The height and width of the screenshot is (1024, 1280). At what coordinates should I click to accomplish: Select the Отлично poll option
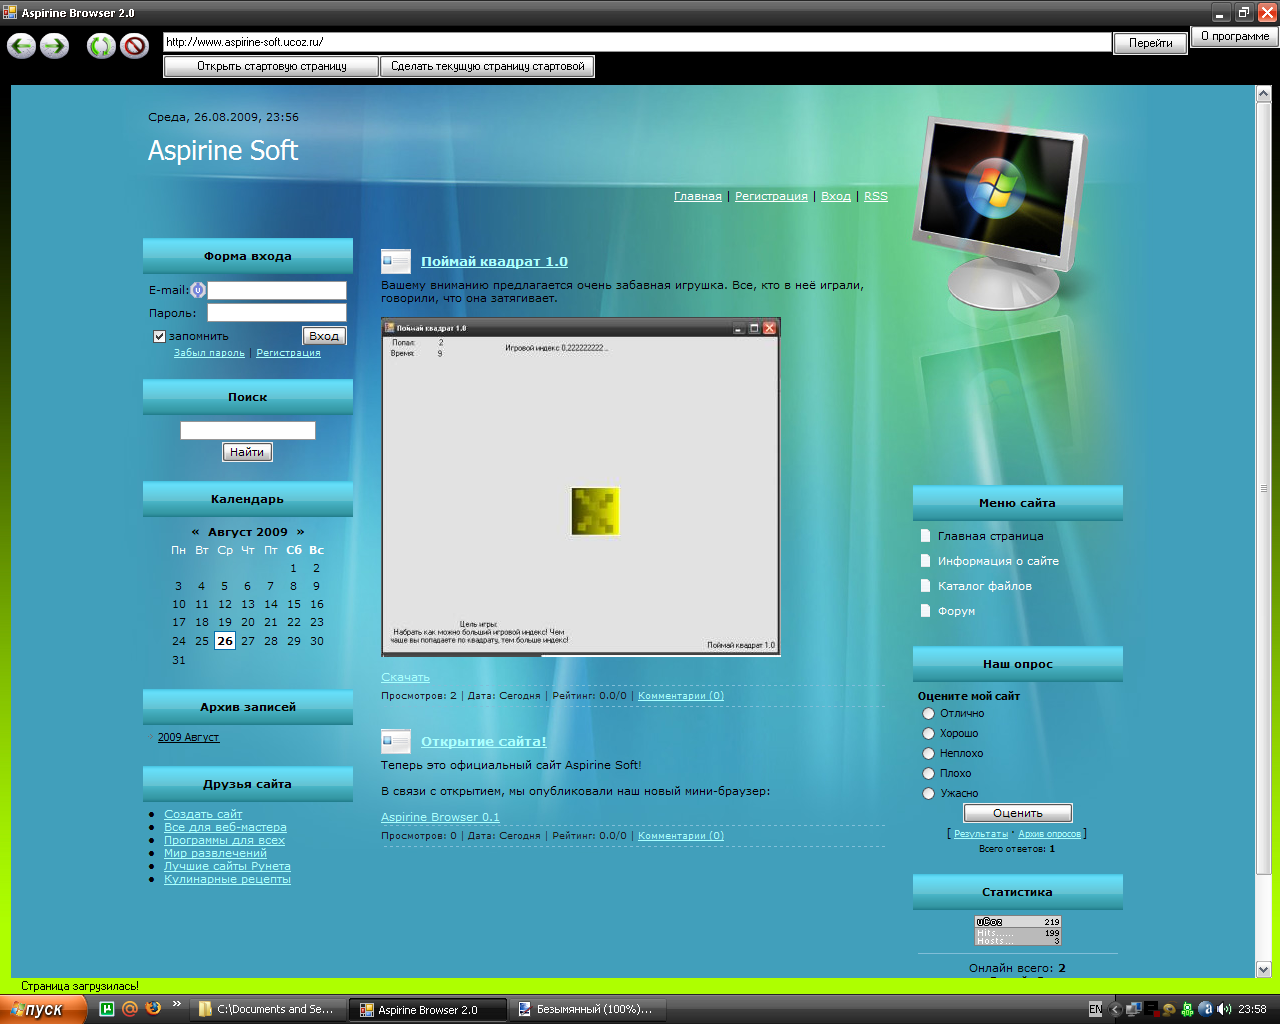[x=928, y=714]
